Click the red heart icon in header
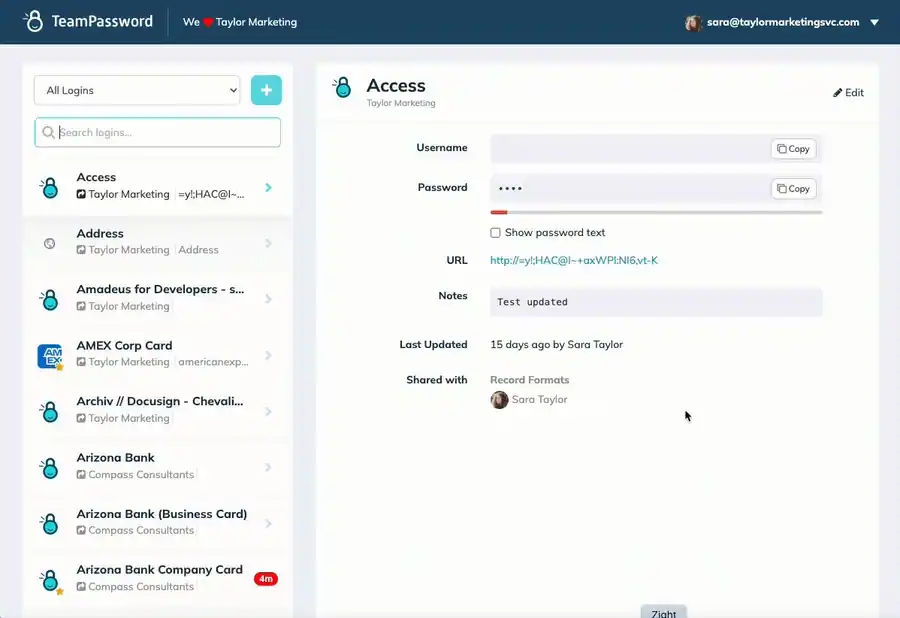The height and width of the screenshot is (618, 900). (x=208, y=22)
